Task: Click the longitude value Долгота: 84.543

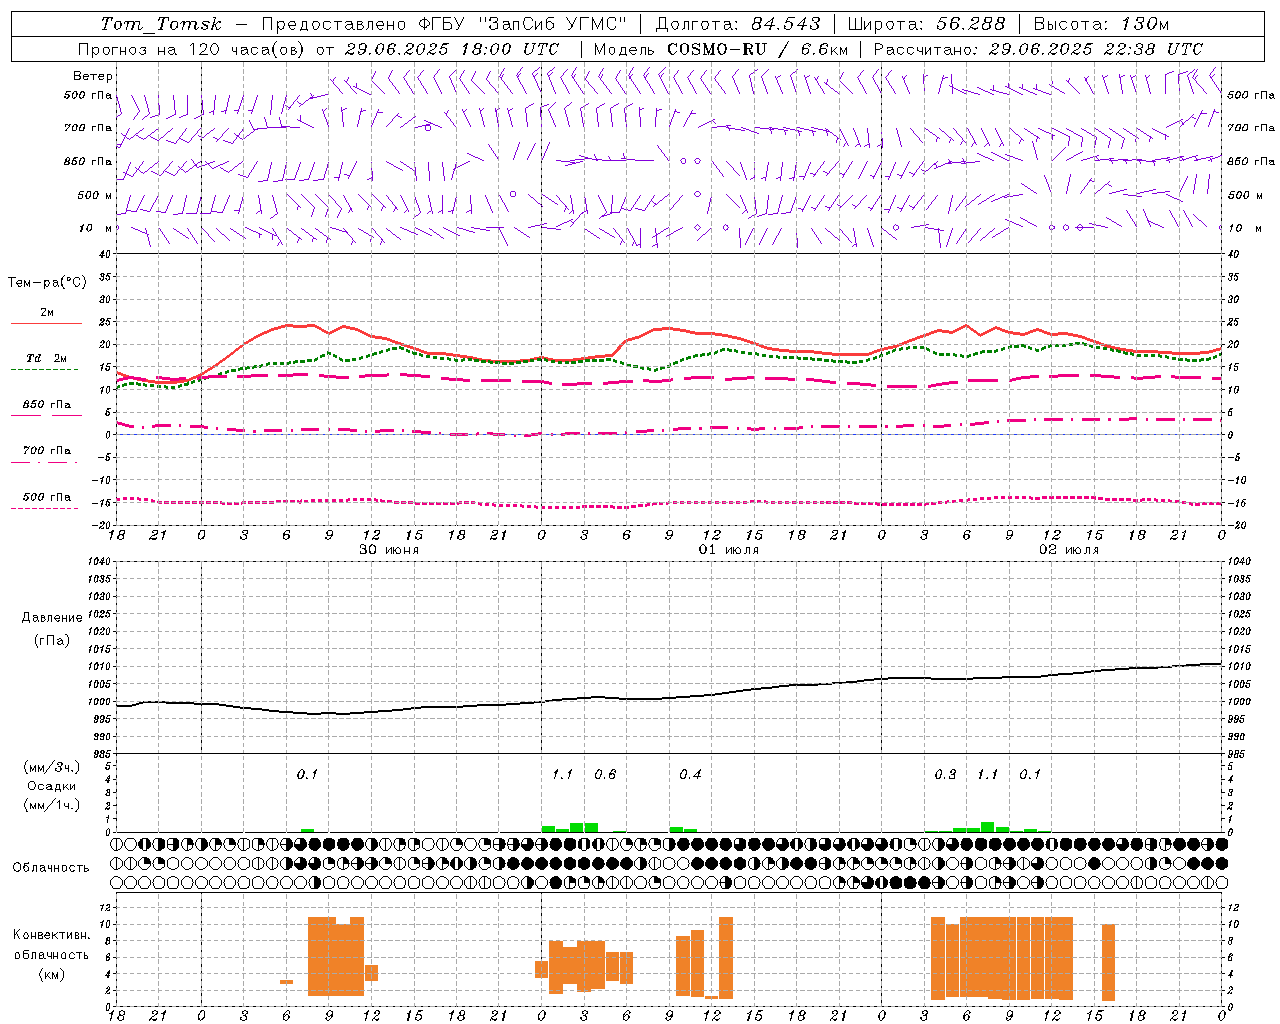Action: (738, 24)
